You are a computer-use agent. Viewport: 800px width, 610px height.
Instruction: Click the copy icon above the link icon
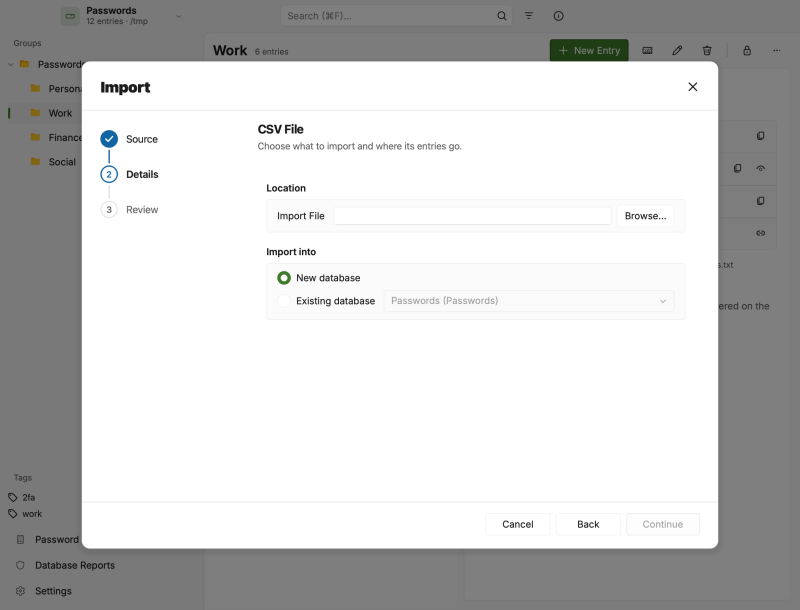(x=760, y=201)
